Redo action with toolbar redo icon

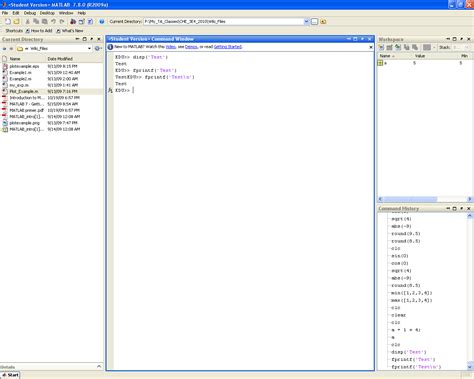(x=62, y=21)
